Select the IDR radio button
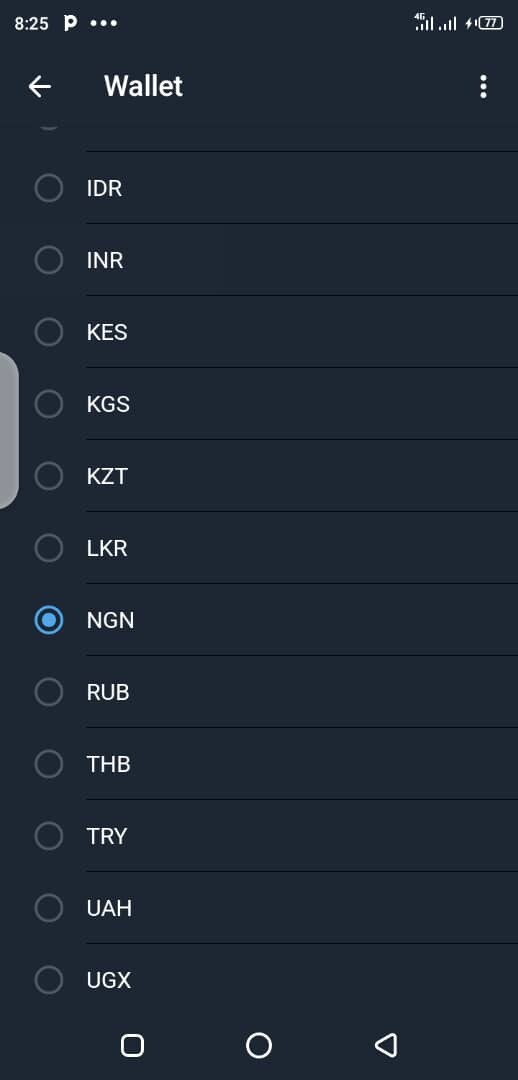Screen dimensions: 518x1080 click(x=48, y=188)
